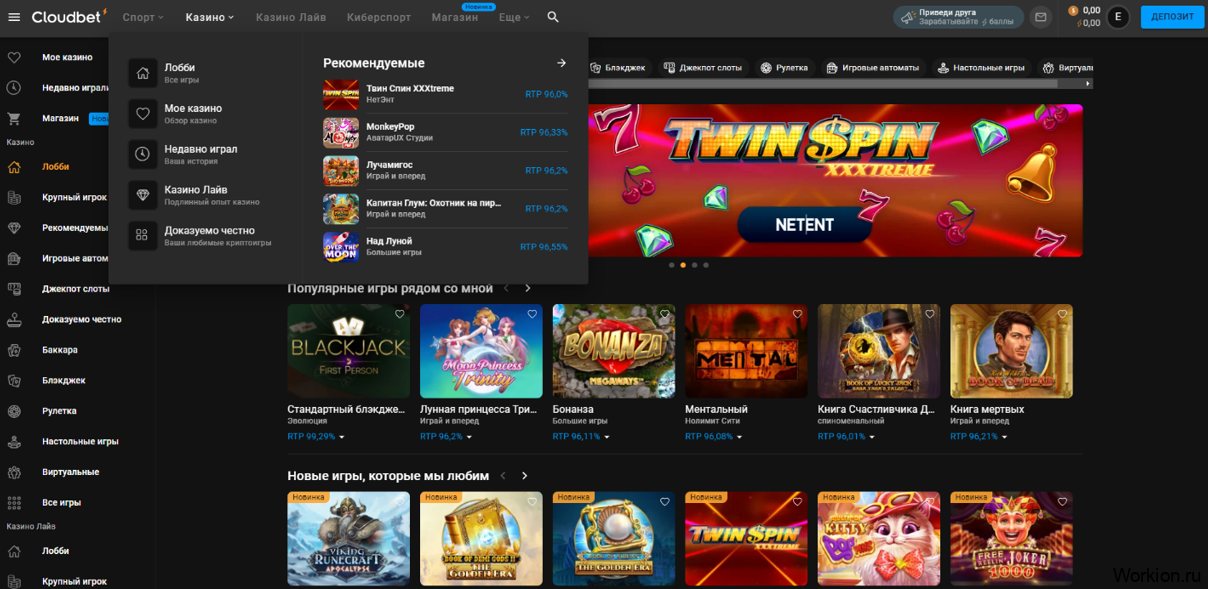The height and width of the screenshot is (589, 1208).
Task: Open Казино Лайв in top navigation
Action: pos(291,17)
